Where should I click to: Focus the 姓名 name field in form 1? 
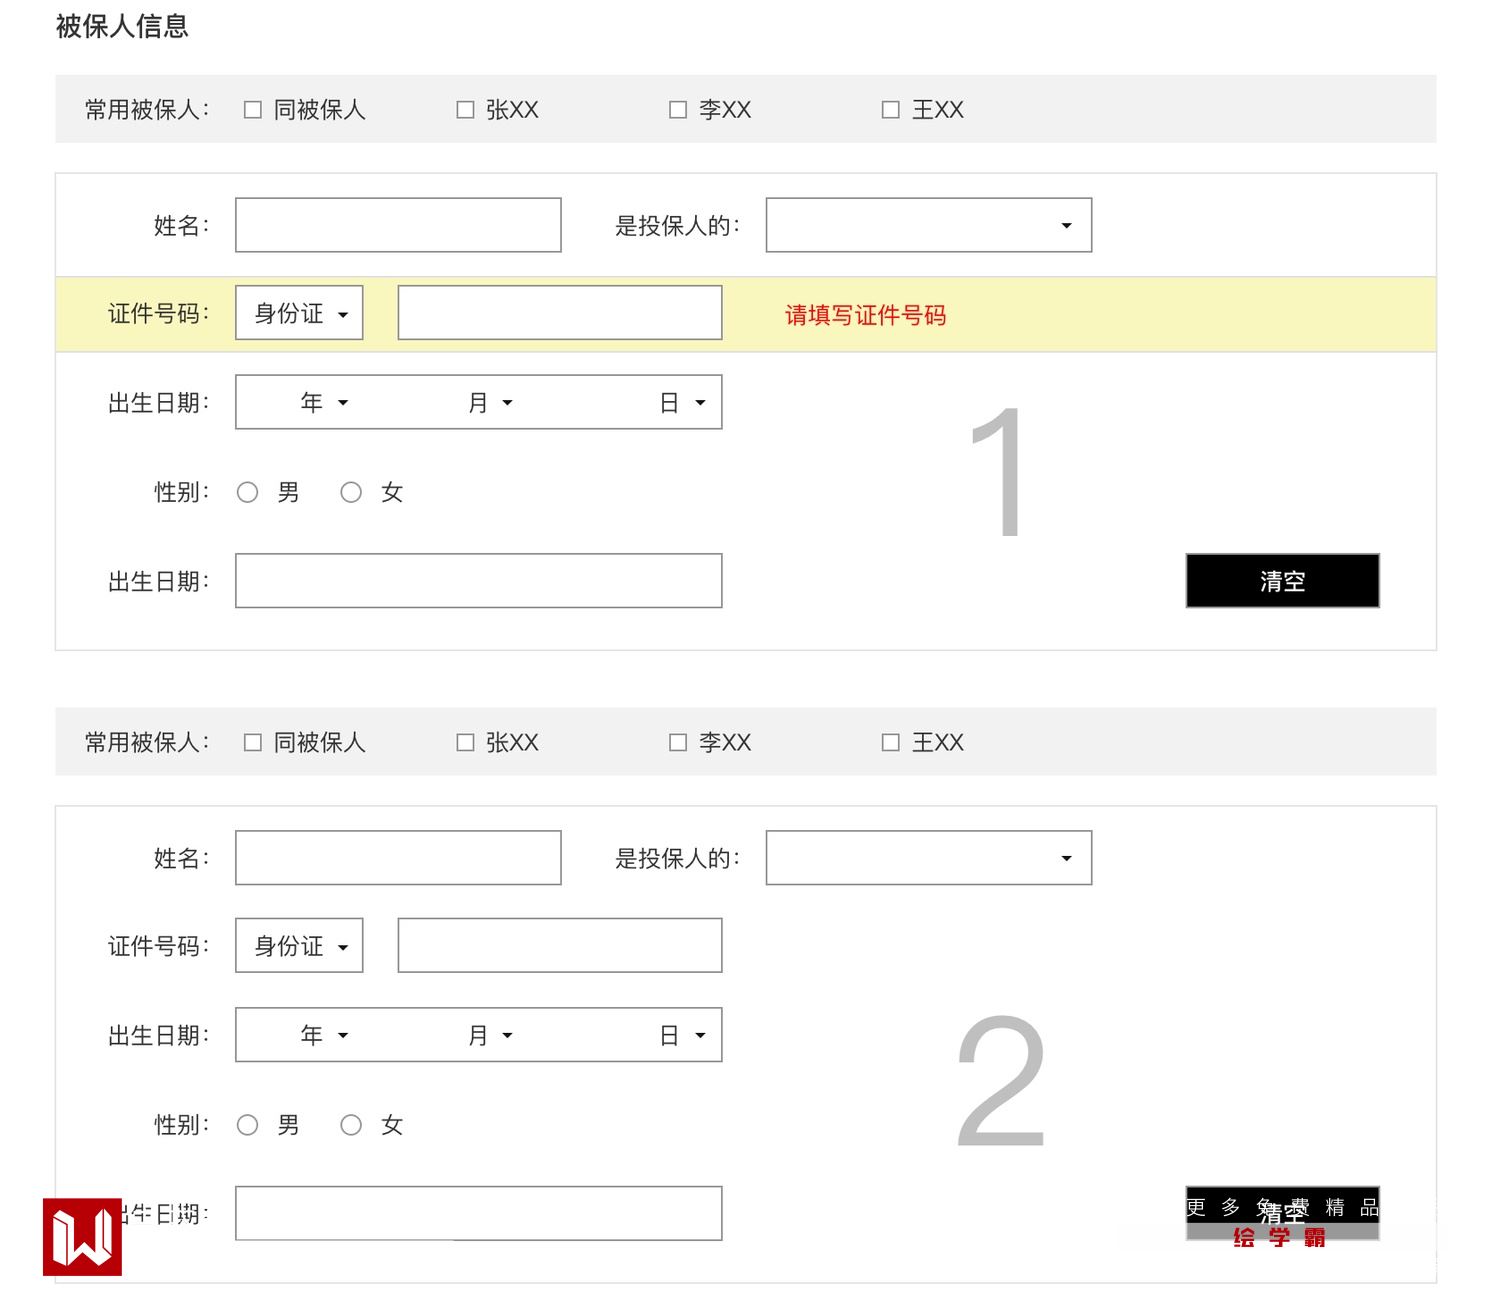coord(398,225)
